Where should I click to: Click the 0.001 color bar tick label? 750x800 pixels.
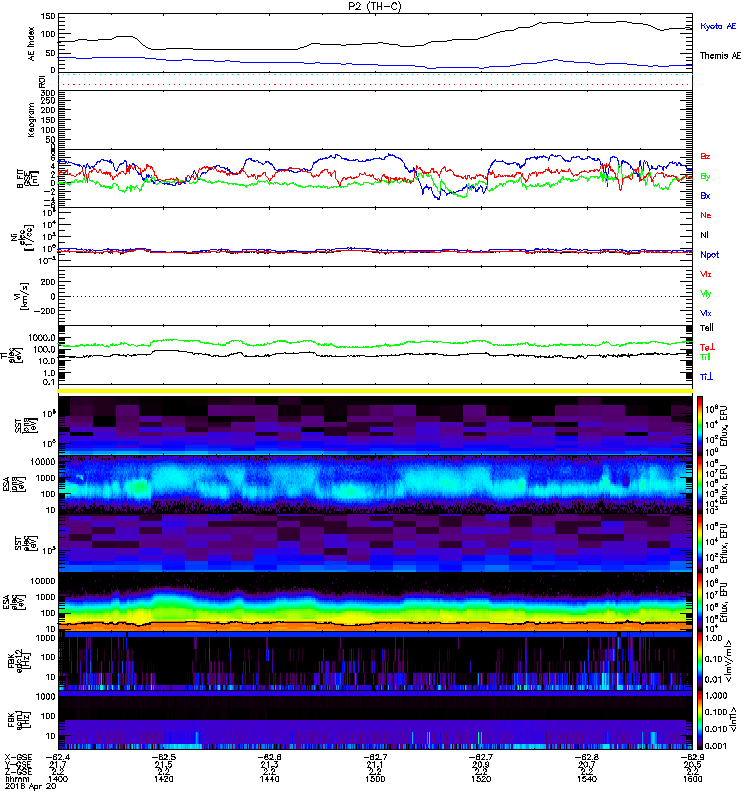pyautogui.click(x=715, y=746)
